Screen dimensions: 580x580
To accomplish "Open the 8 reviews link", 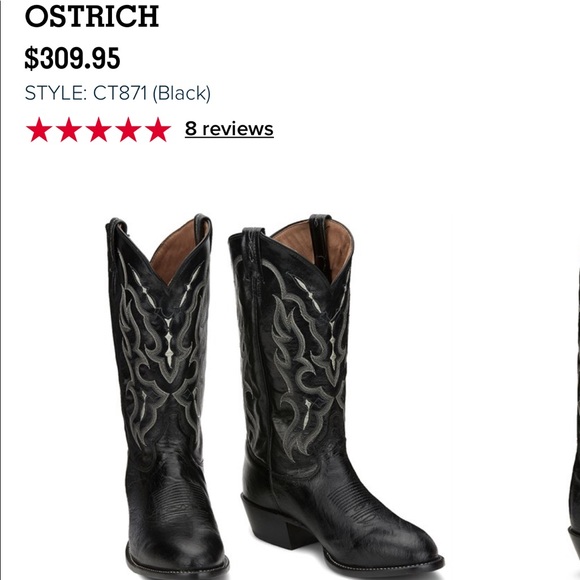I will click(x=229, y=129).
